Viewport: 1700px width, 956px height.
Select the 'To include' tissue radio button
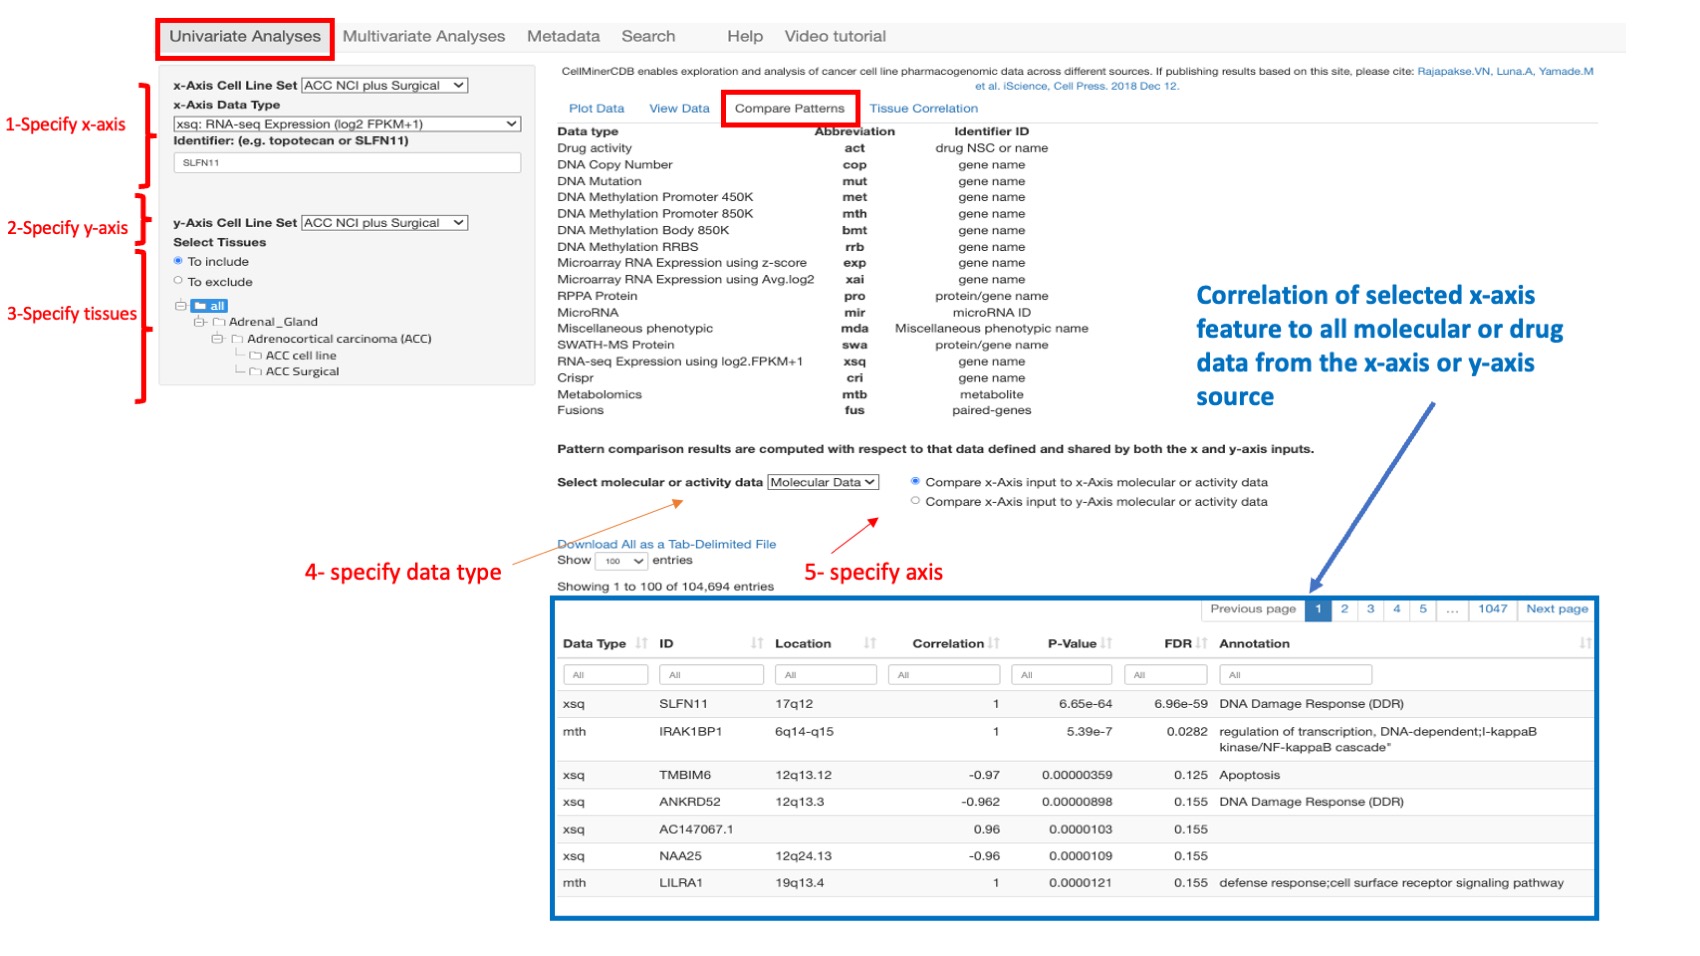tap(178, 261)
